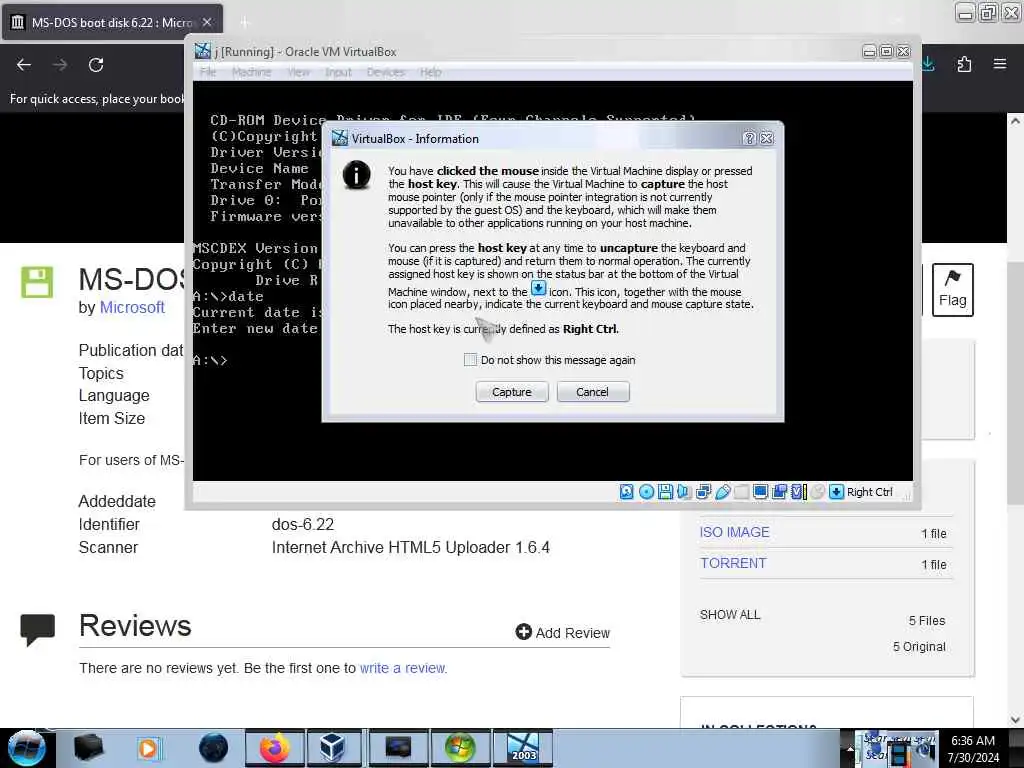Click SHOW ALL files link
This screenshot has height=768, width=1024.
point(729,615)
